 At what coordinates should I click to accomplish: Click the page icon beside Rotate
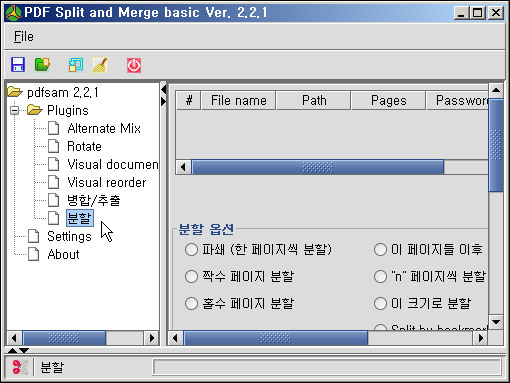(53, 146)
